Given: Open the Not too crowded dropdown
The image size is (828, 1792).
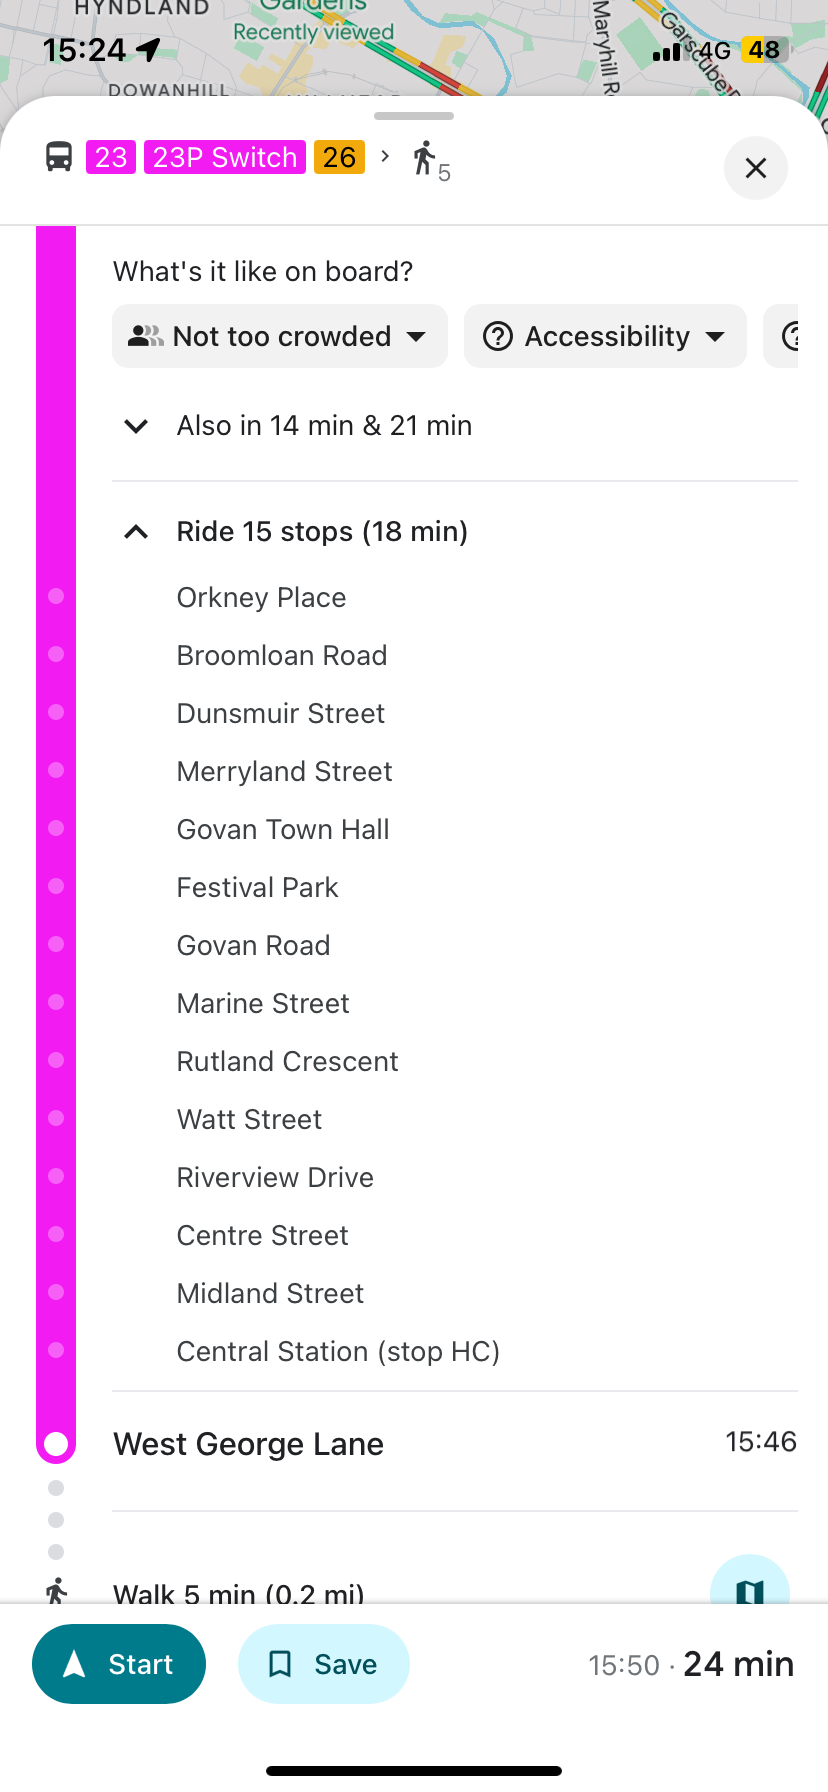Looking at the screenshot, I should pyautogui.click(x=417, y=336).
